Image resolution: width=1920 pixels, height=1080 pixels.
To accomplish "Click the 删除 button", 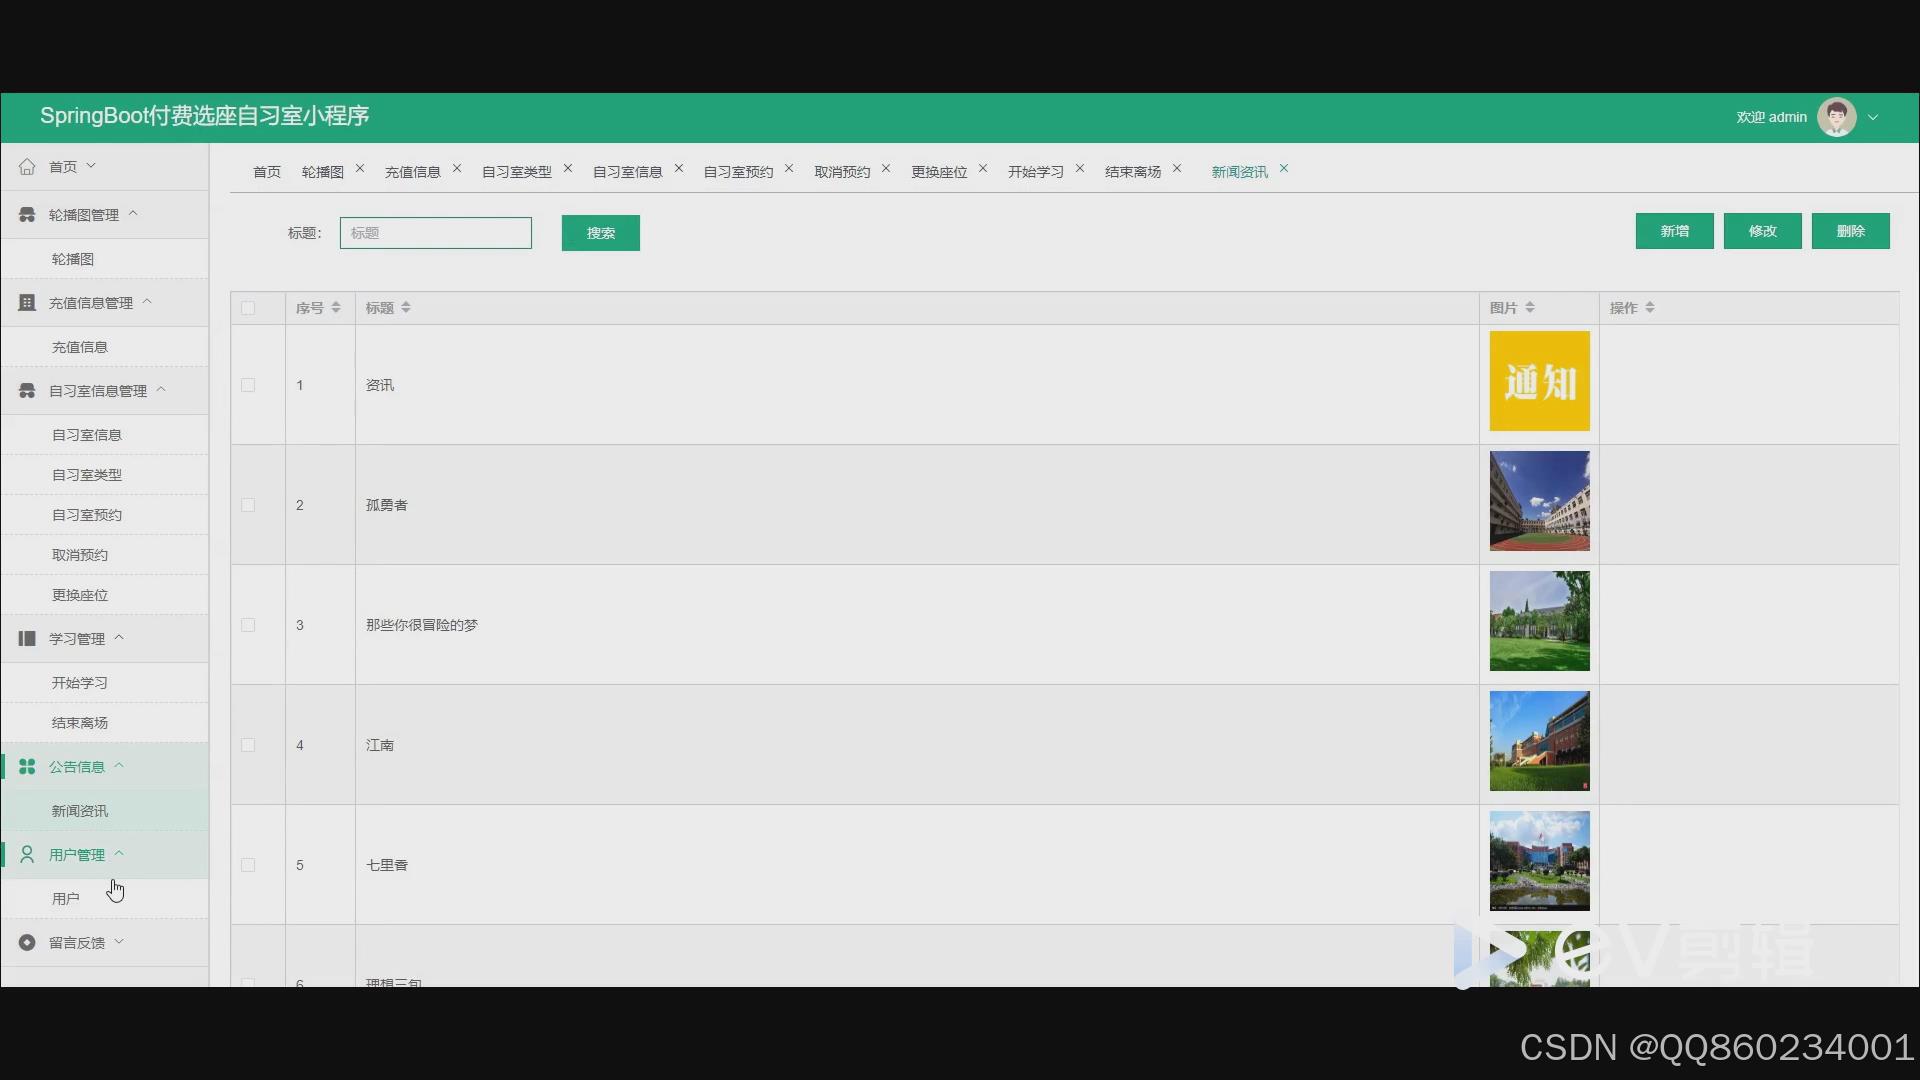I will coord(1850,231).
